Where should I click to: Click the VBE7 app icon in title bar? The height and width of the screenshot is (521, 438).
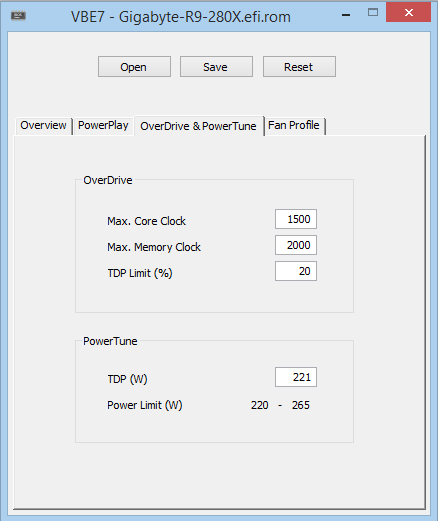point(18,16)
